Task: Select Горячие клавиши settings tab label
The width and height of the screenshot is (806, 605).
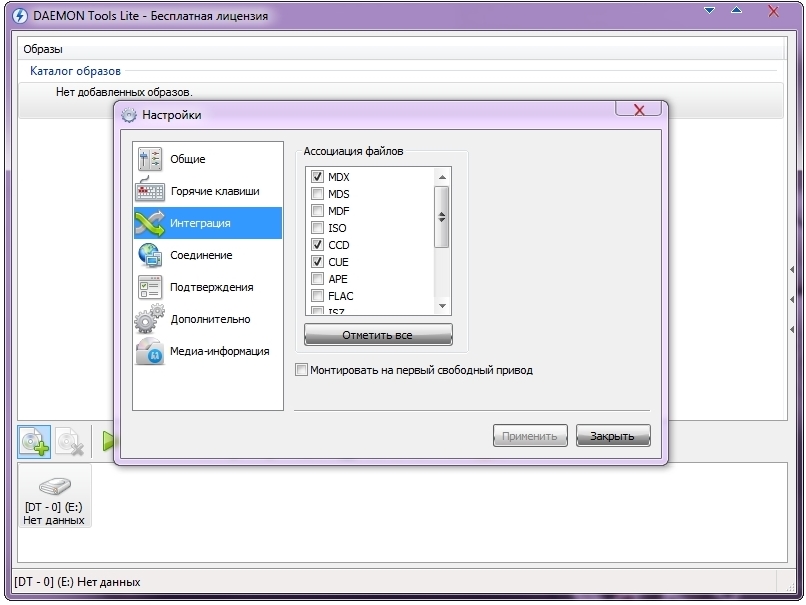Action: click(x=215, y=191)
